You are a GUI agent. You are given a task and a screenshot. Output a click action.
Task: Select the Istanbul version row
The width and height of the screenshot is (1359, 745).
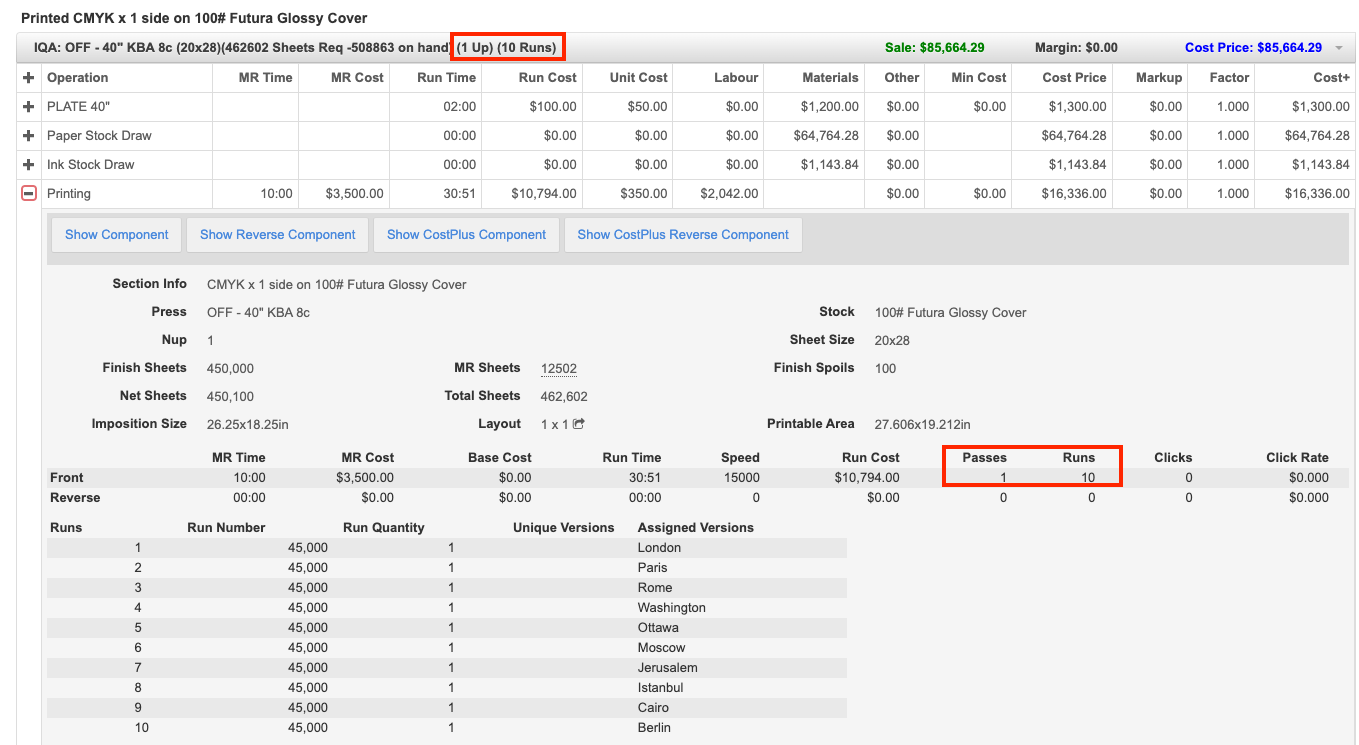447,688
